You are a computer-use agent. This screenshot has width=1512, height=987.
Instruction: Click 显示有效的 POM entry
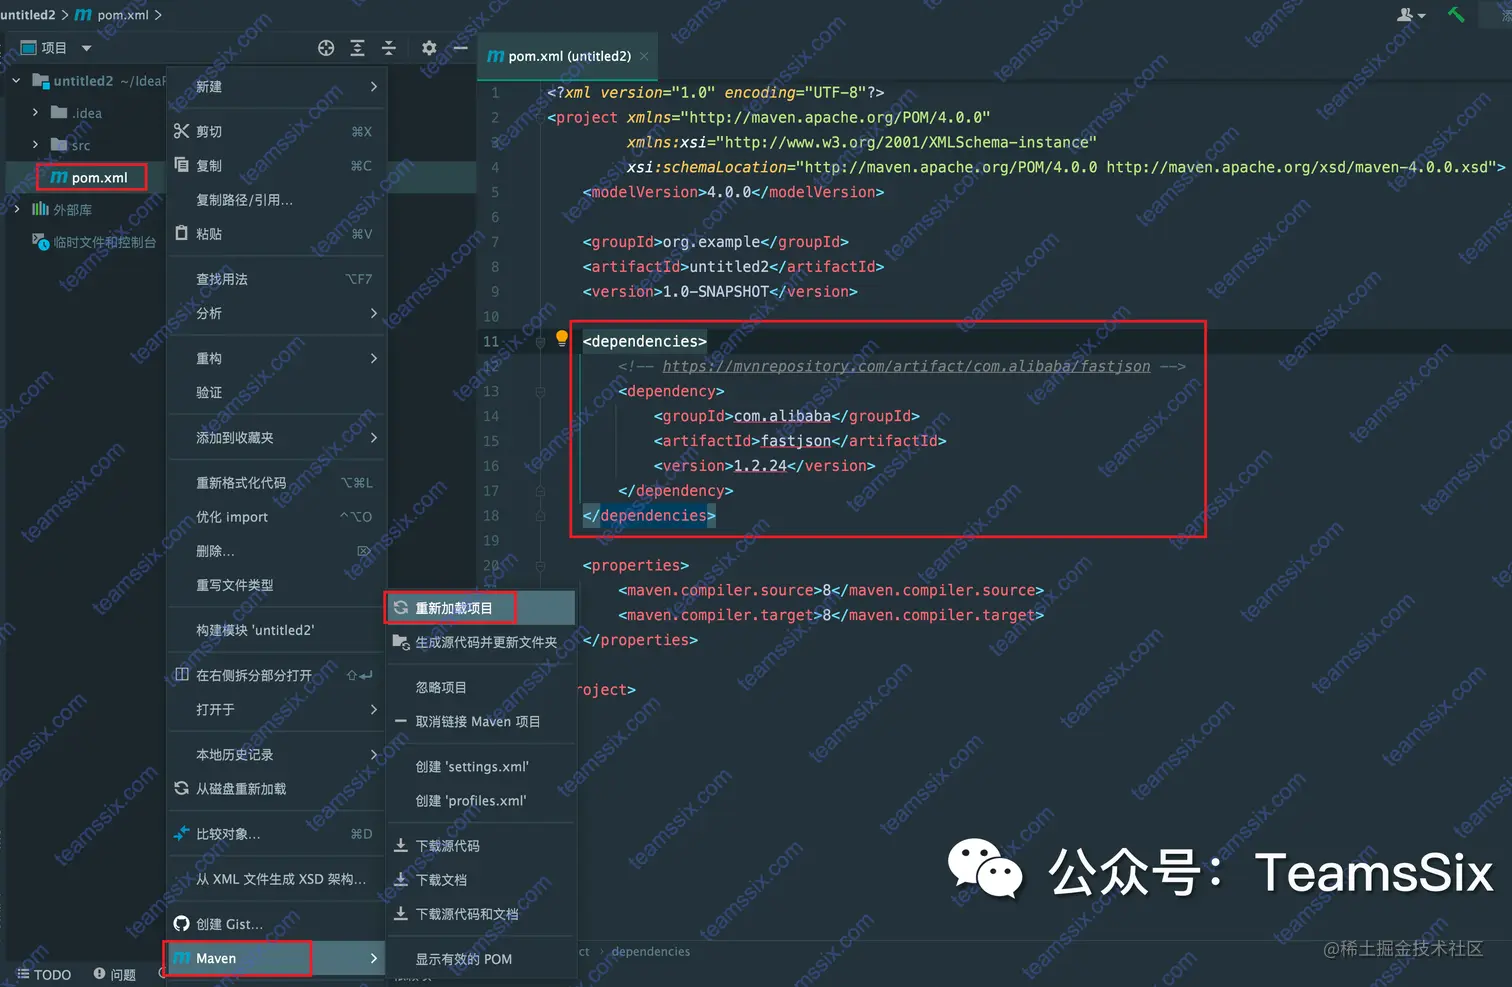coord(481,959)
